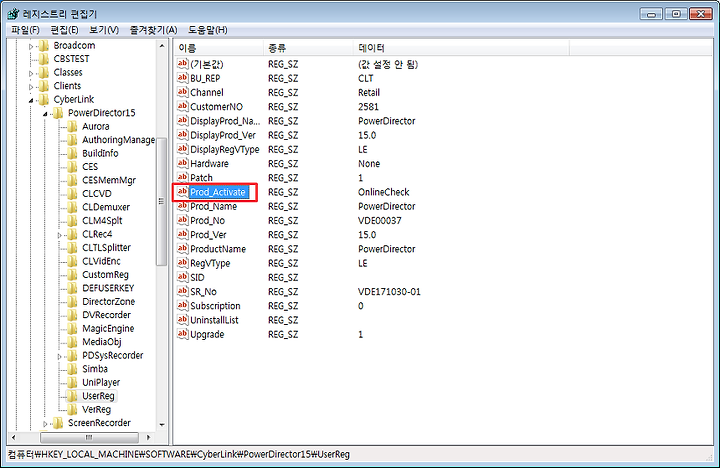Select the ProductName value name
Image resolution: width=720 pixels, height=468 pixels.
[218, 249]
